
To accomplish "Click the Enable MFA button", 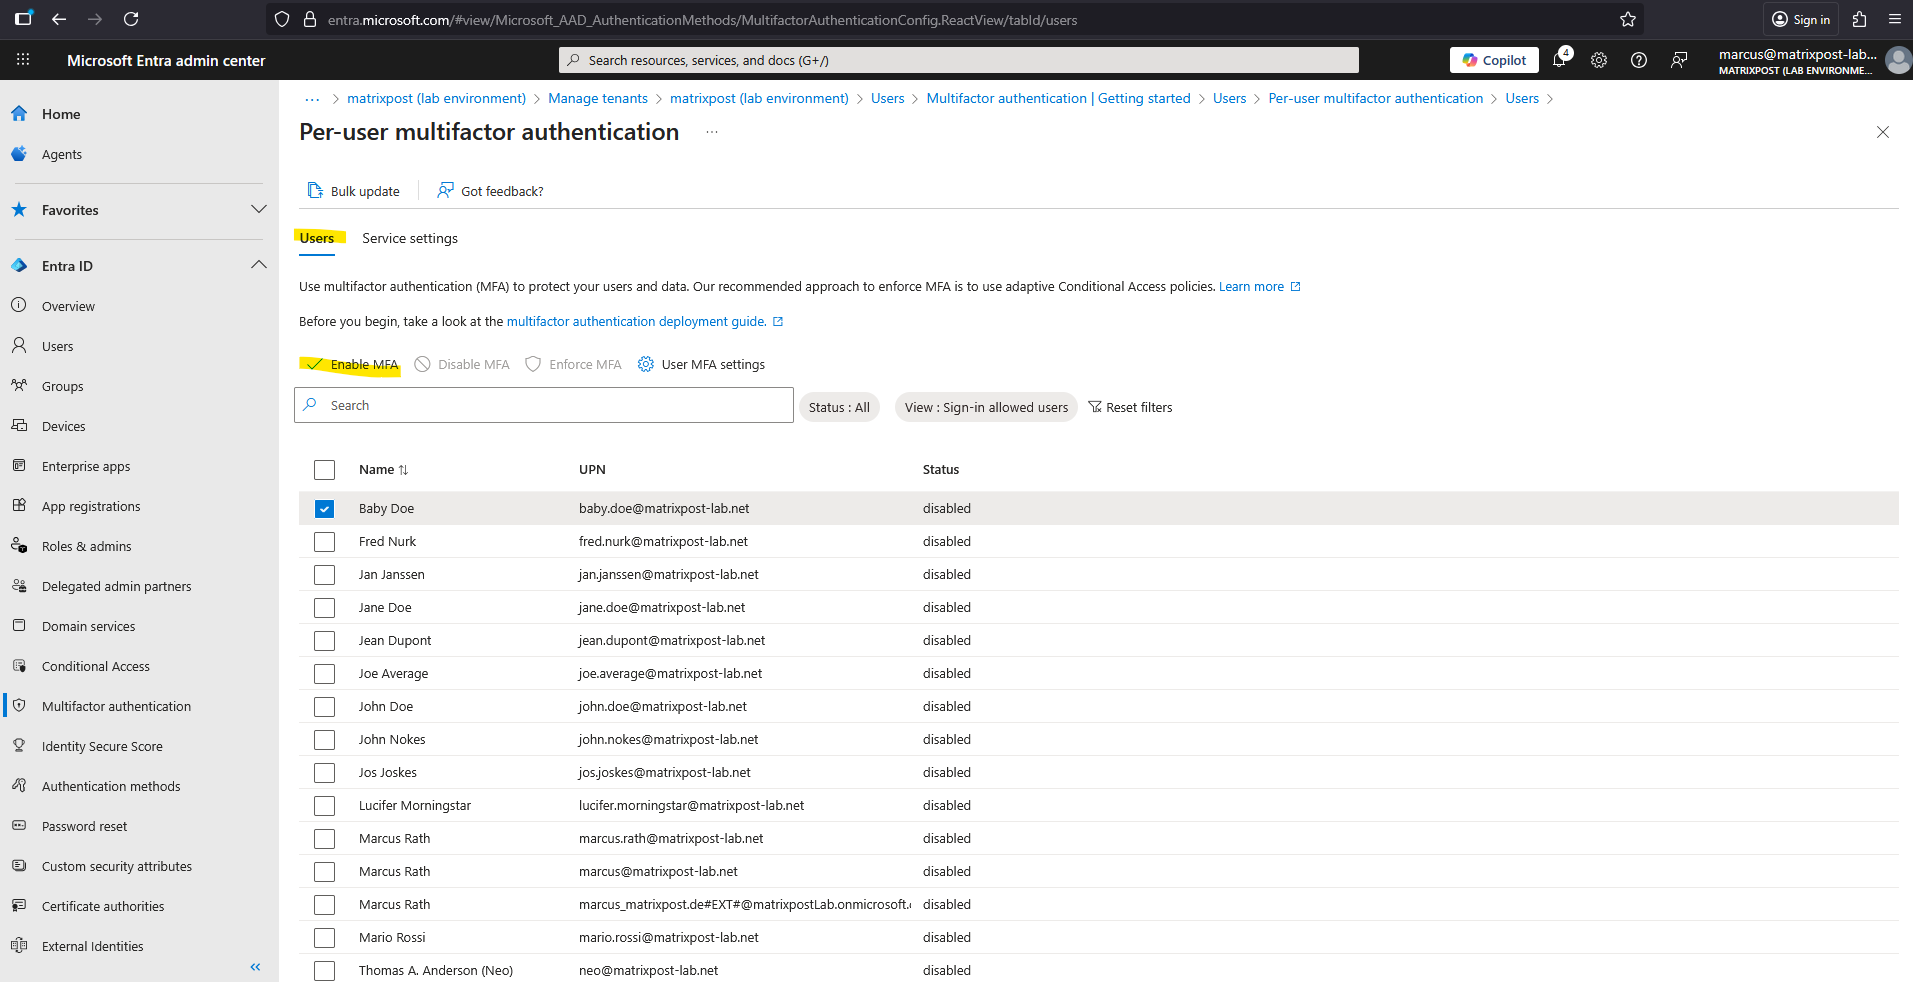I will pos(352,364).
